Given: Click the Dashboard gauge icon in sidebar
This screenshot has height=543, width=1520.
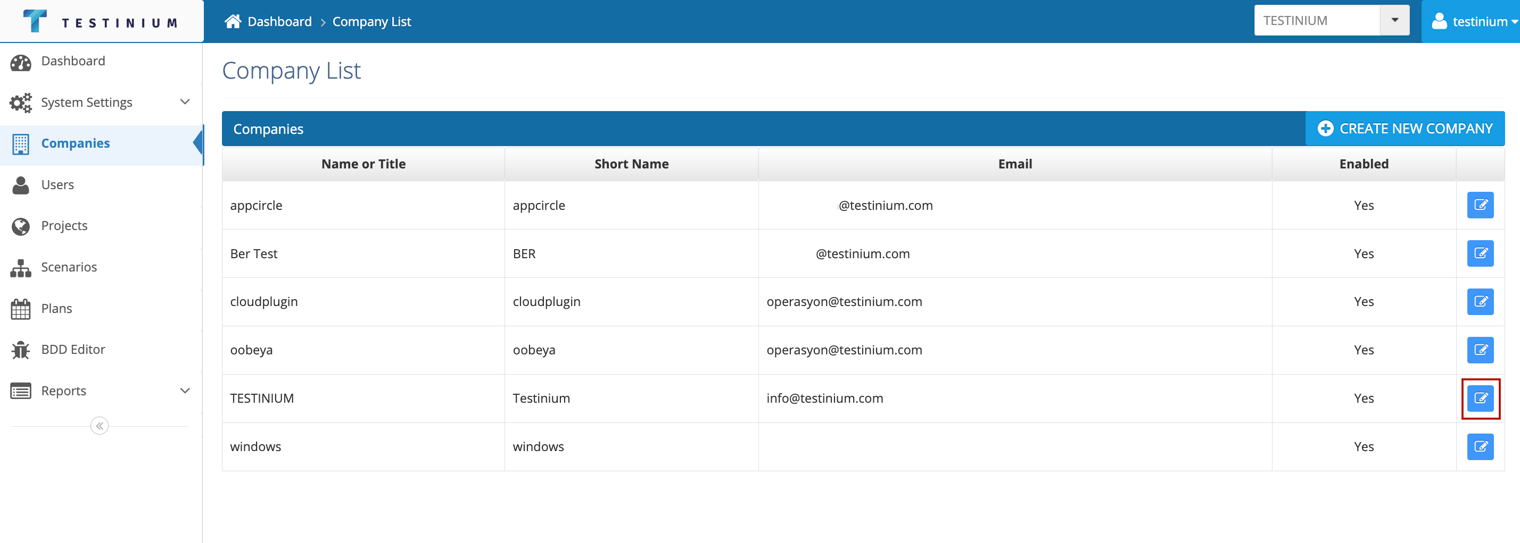Looking at the screenshot, I should point(20,62).
